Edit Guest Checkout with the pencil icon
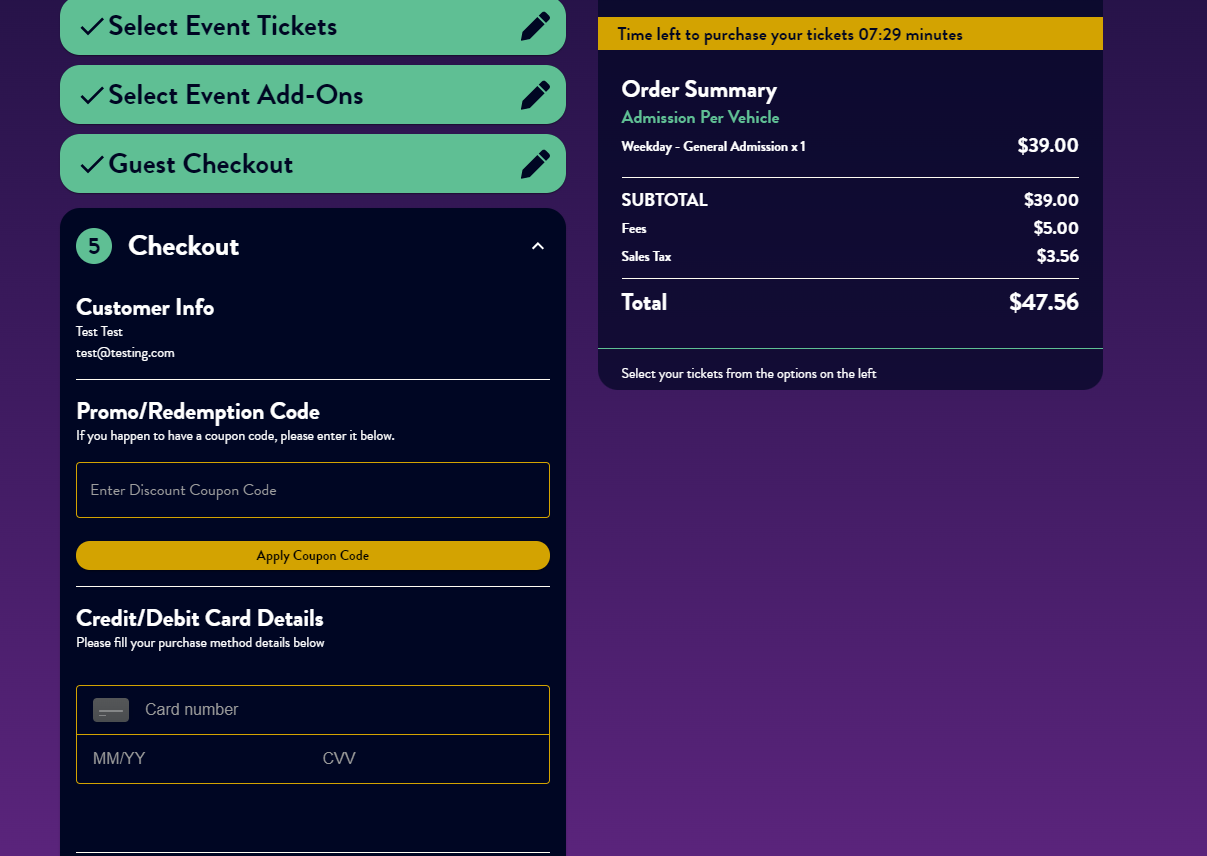The width and height of the screenshot is (1207, 856). click(x=535, y=164)
